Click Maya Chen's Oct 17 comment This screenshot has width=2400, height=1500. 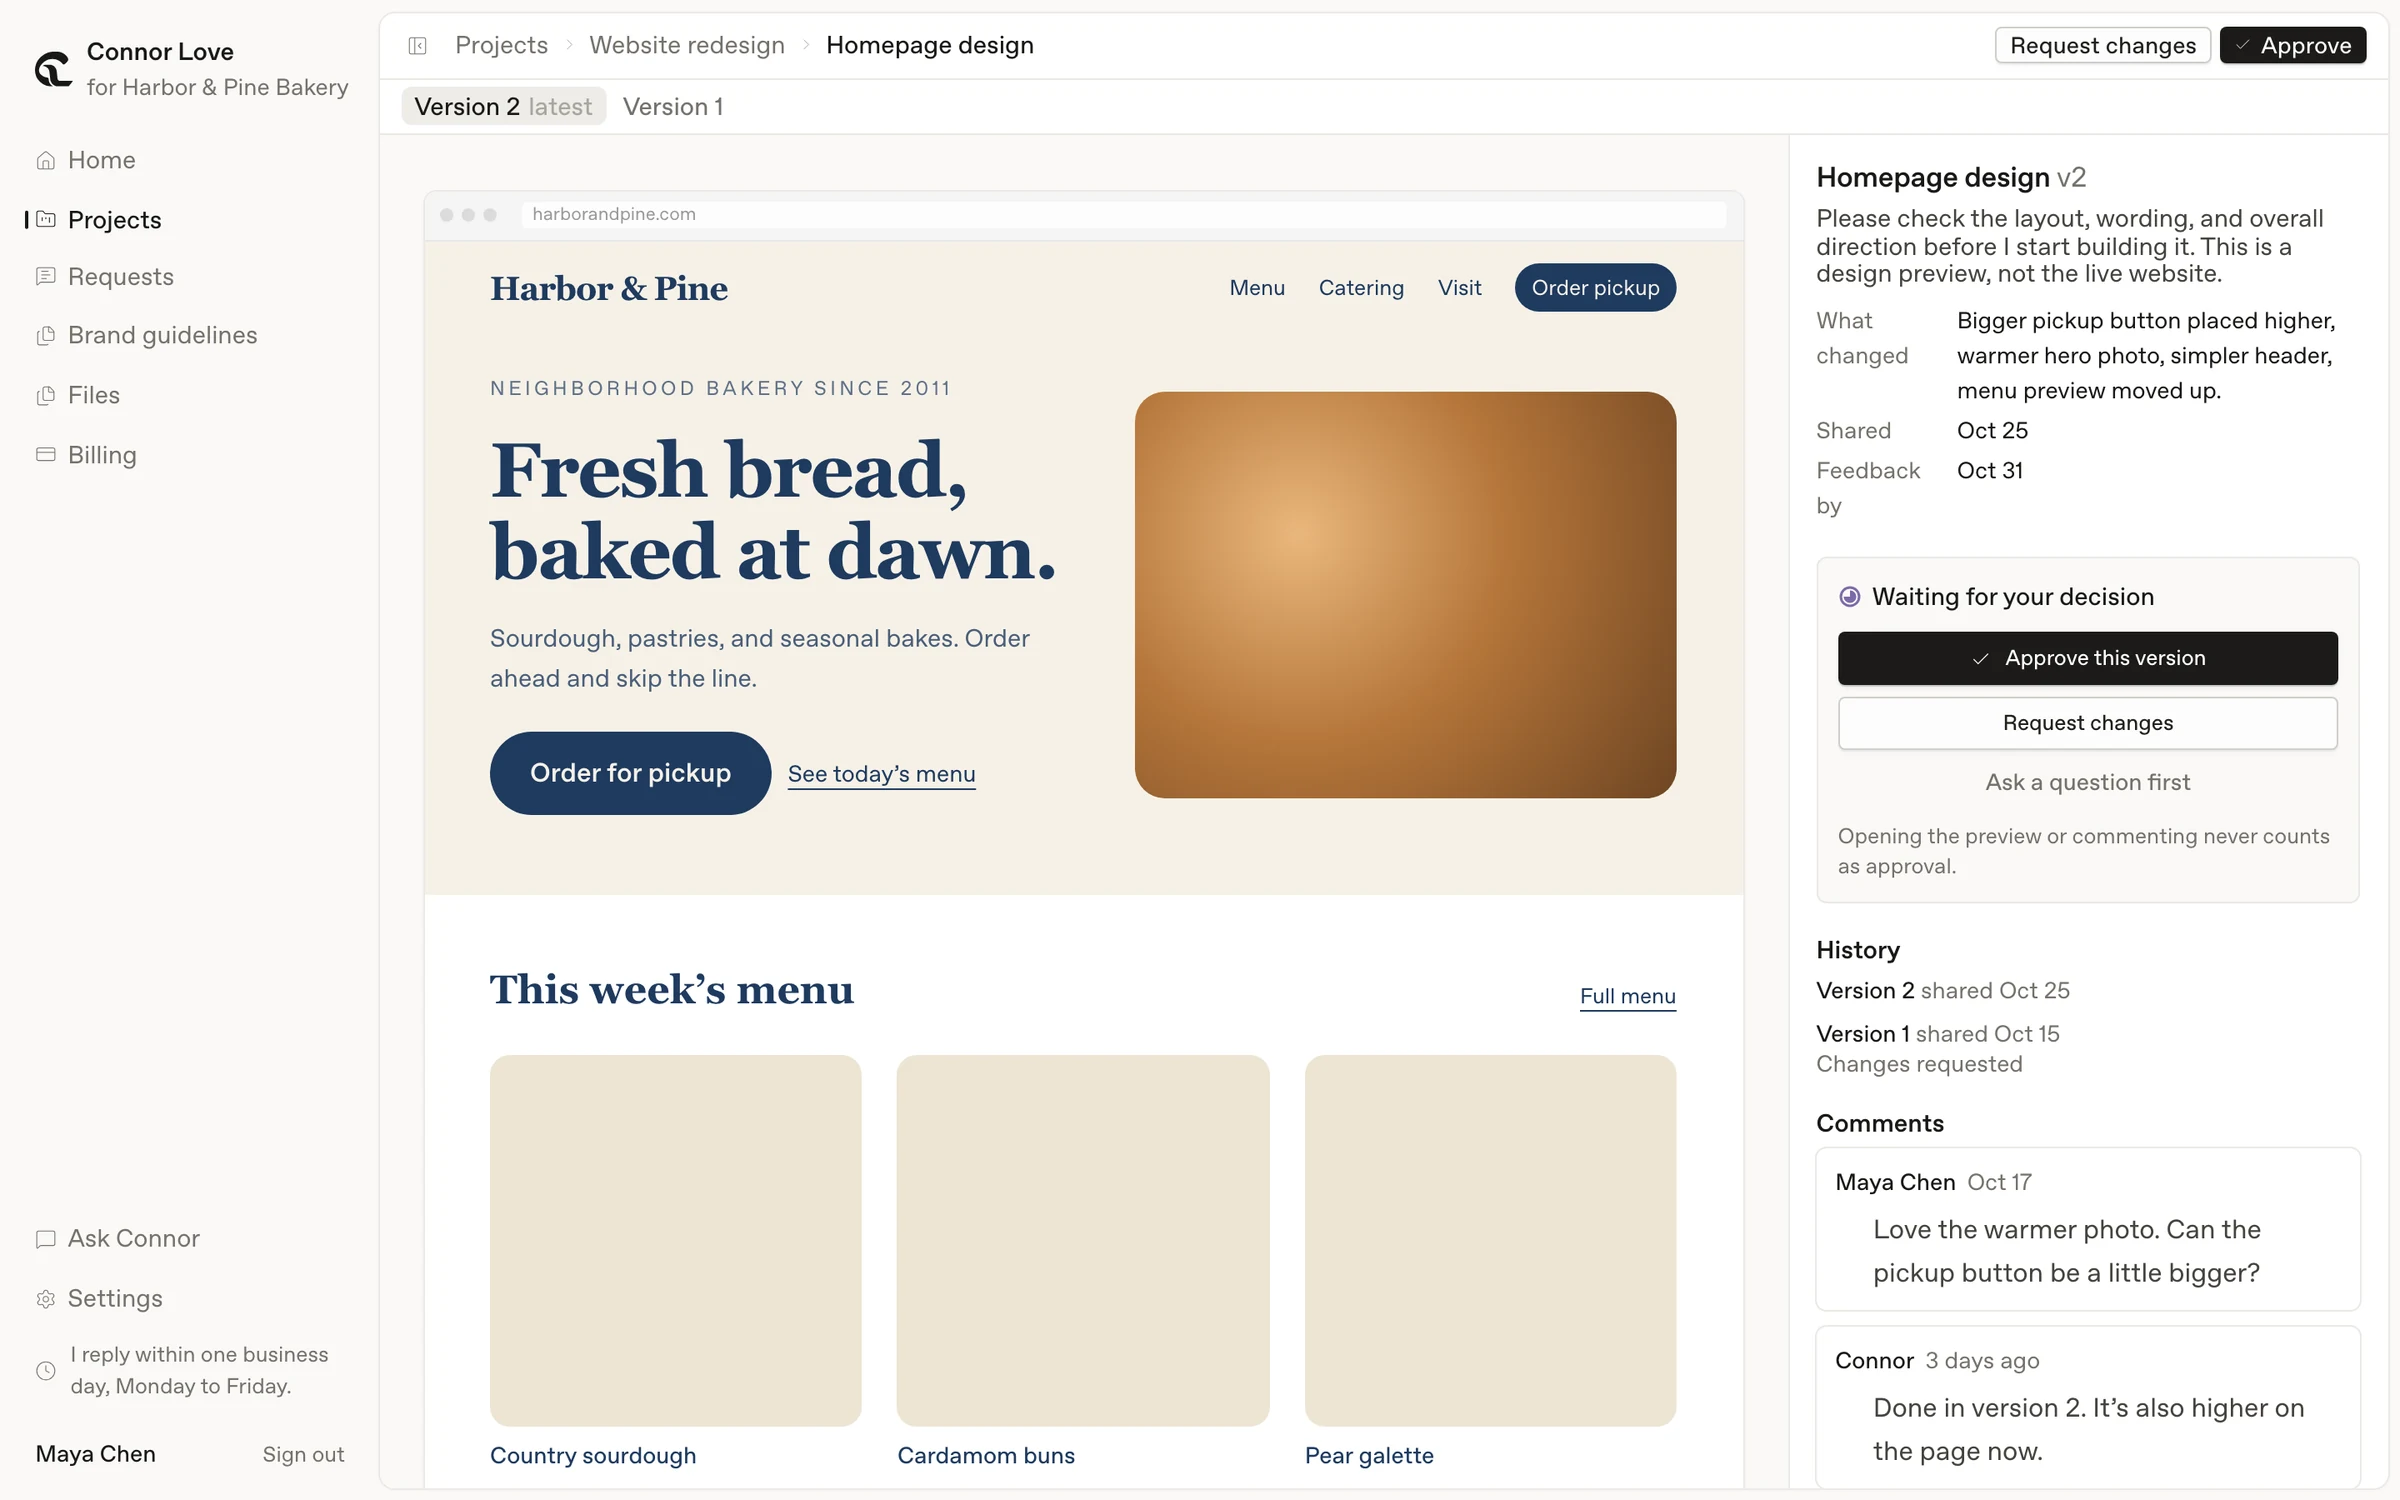pyautogui.click(x=2088, y=1229)
